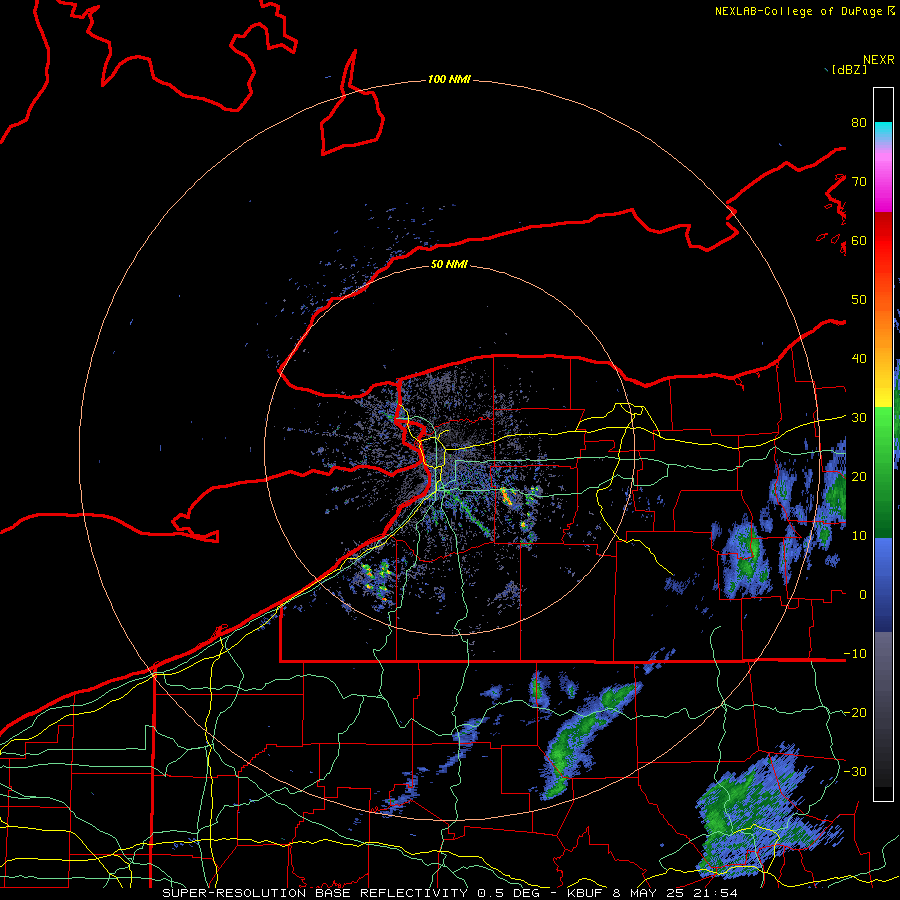Click the 30 dBZ scale value
This screenshot has height=900, width=900.
point(859,418)
